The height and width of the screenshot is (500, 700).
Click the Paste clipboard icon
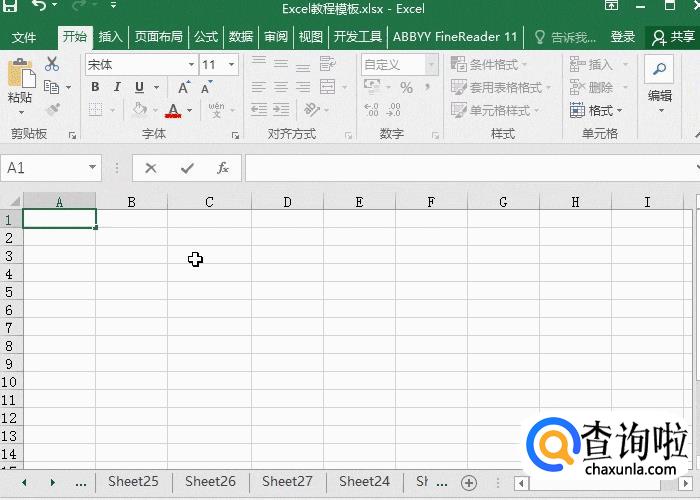tap(21, 73)
